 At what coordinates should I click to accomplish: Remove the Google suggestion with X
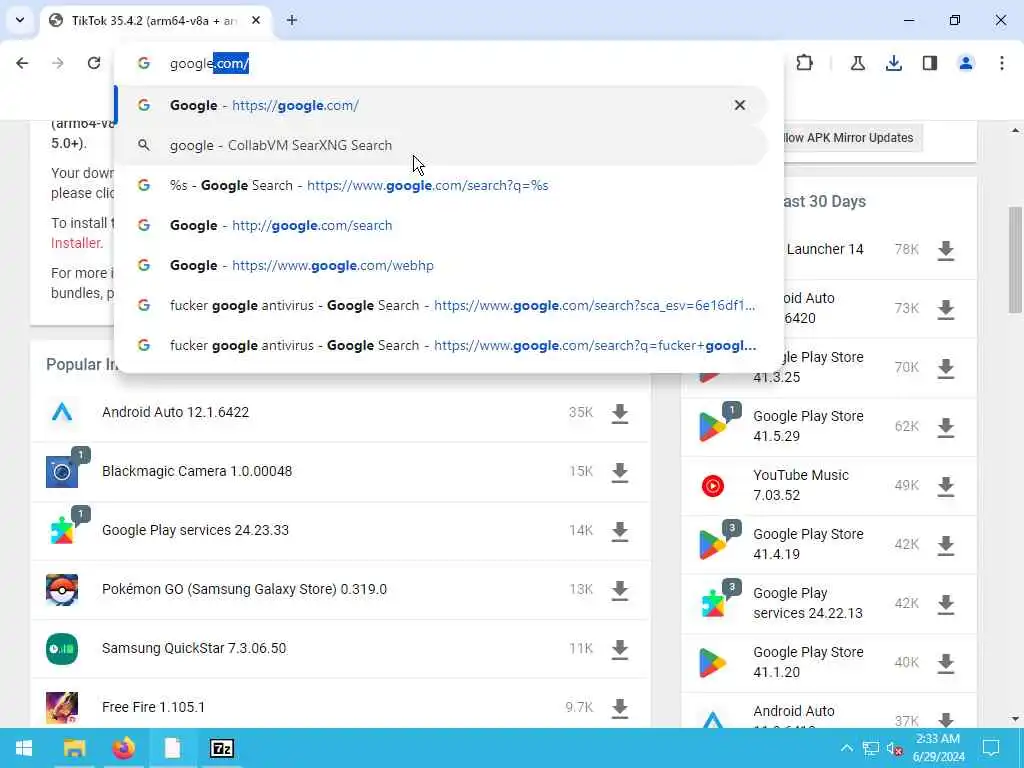click(x=739, y=105)
